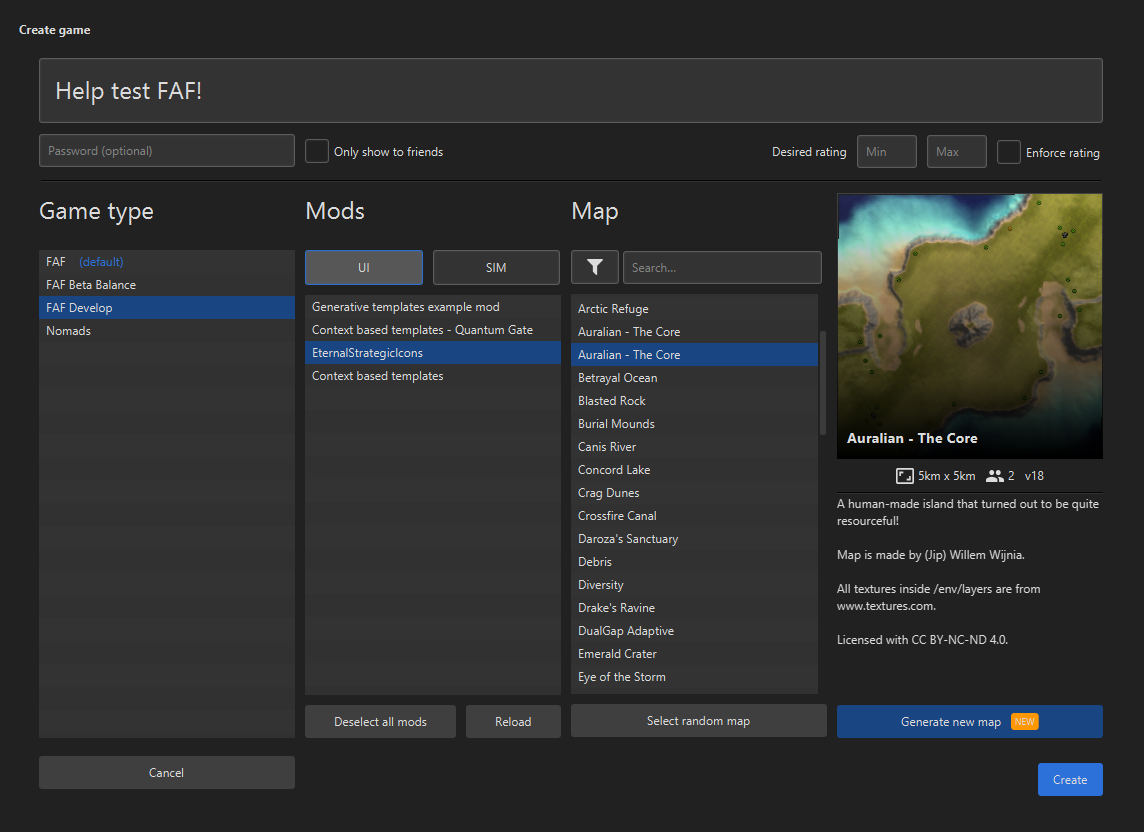
Task: Choose Emerald Crater map
Action: (x=695, y=653)
